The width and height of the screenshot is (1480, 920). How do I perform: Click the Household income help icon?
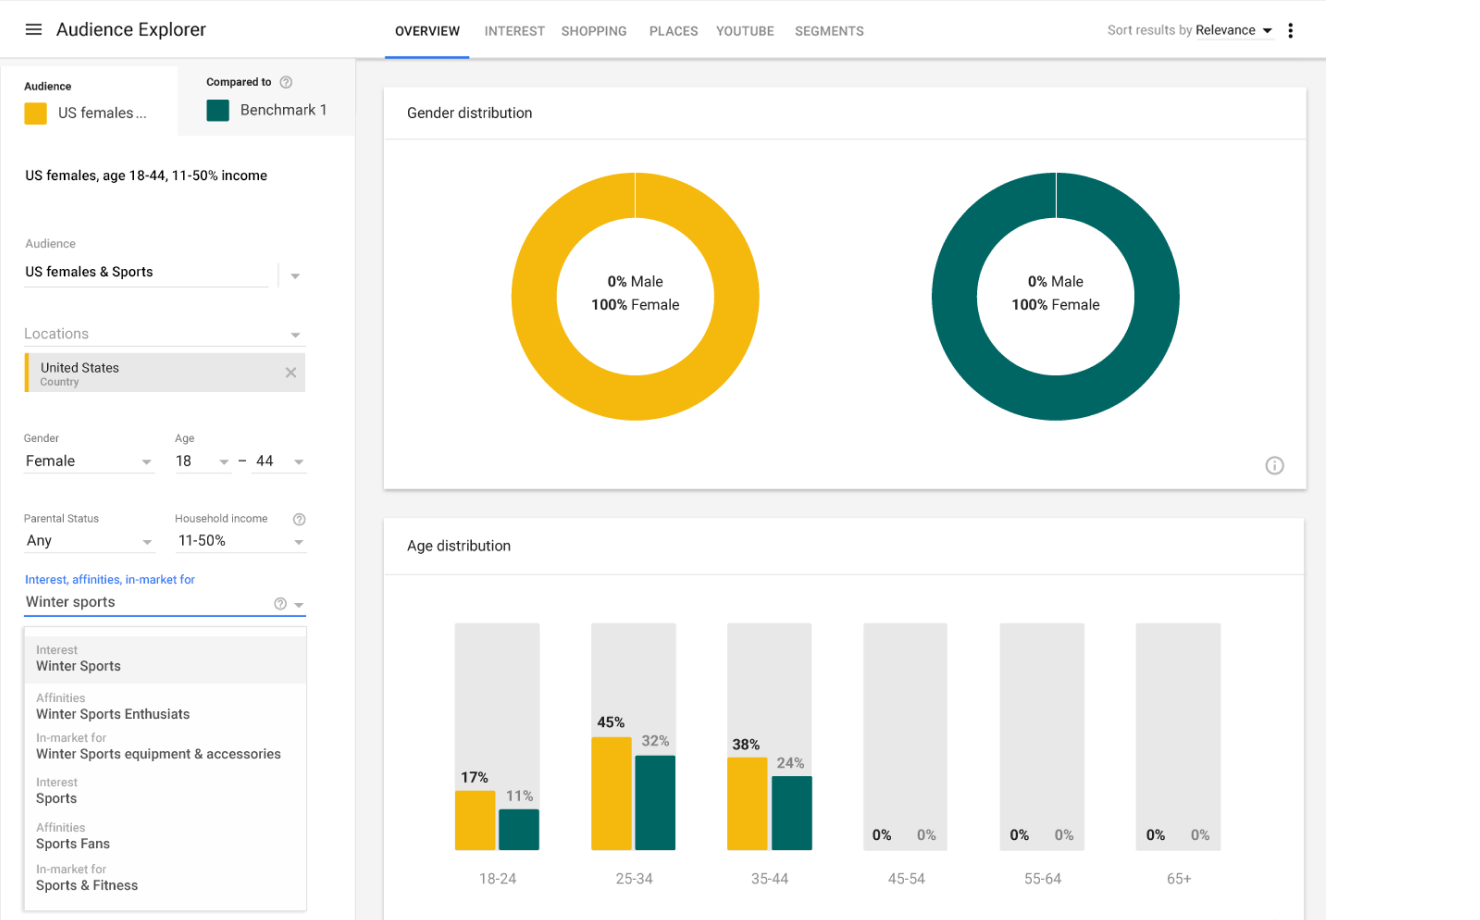299,519
